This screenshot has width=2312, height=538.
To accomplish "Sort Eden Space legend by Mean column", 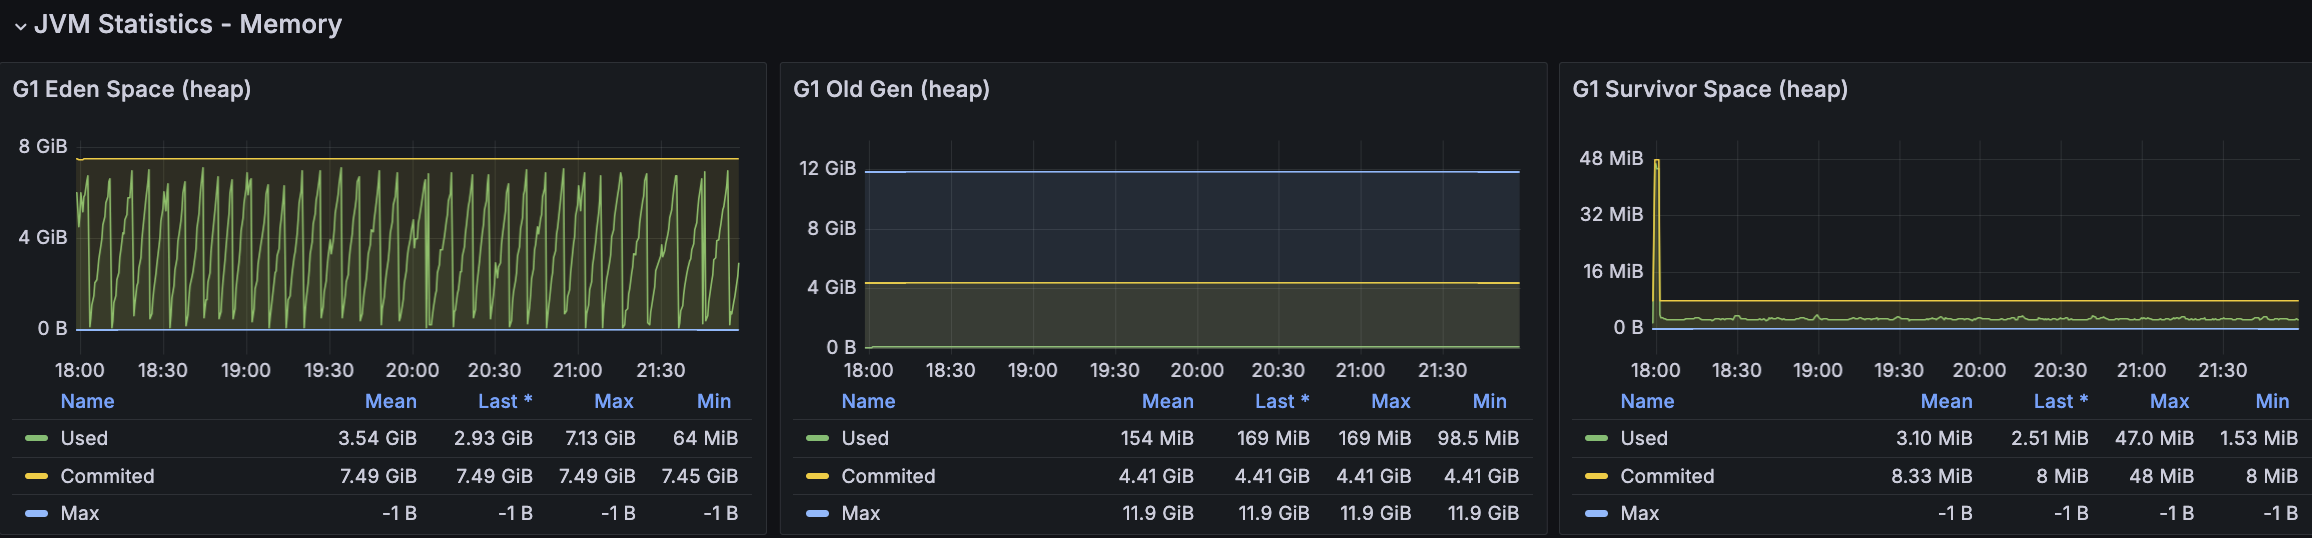I will [390, 401].
